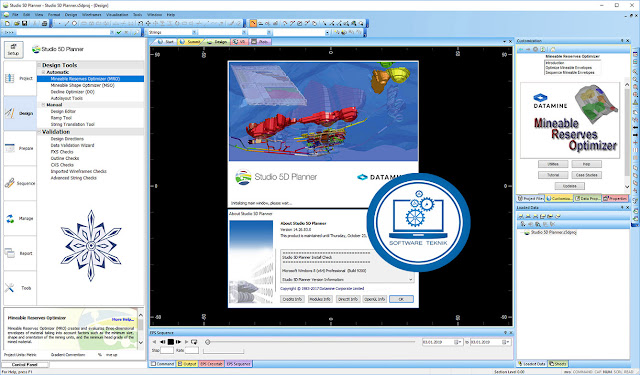Collapse the Validation section
Screen dimensions: 640x375
[x=40, y=132]
